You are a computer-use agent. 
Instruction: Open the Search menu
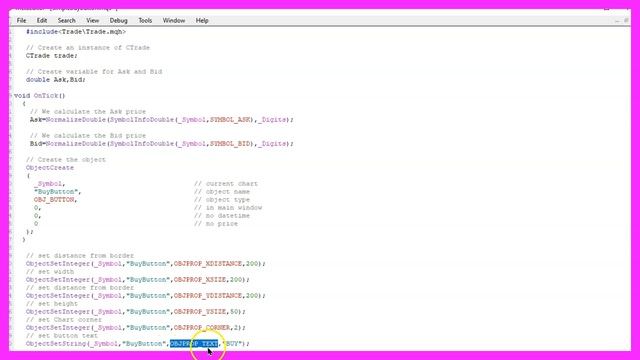67,20
